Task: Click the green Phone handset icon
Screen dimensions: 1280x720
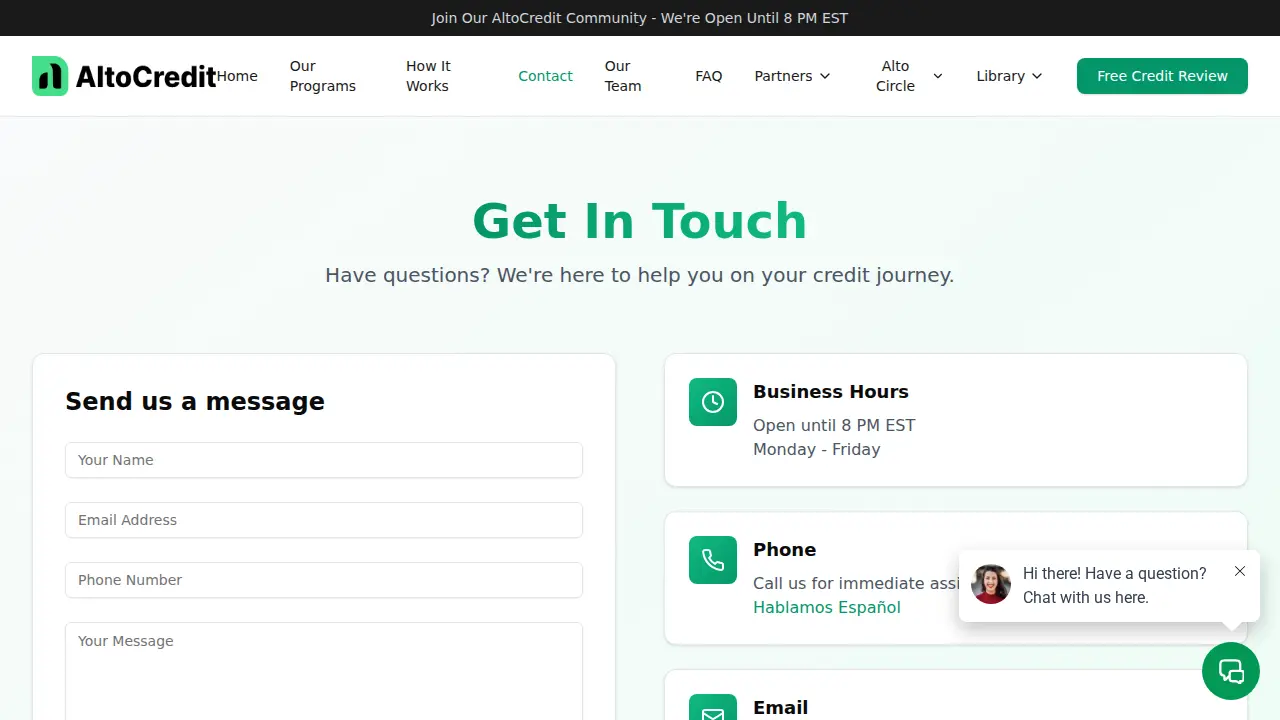Action: pos(713,560)
